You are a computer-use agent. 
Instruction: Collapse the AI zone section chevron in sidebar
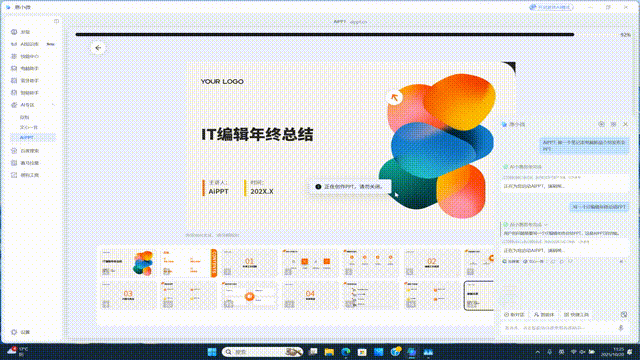pos(53,105)
